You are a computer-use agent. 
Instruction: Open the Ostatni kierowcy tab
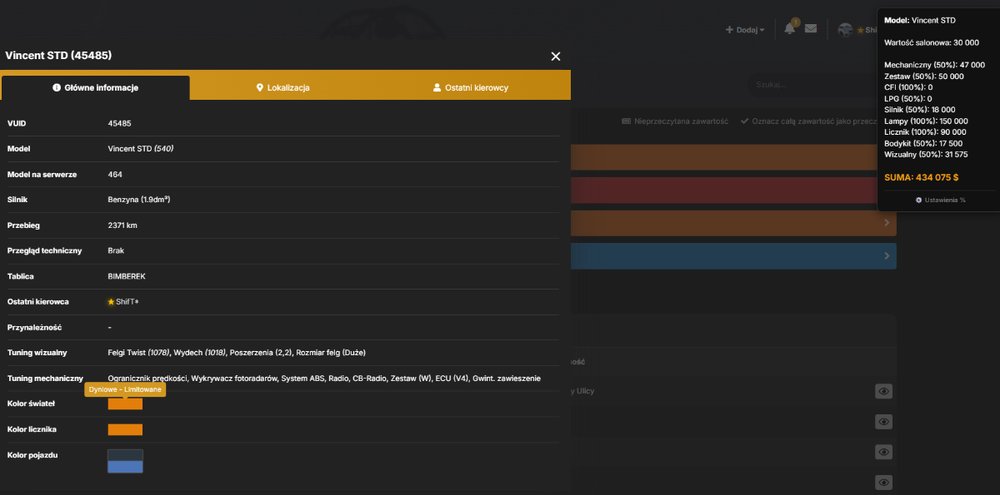[x=471, y=88]
